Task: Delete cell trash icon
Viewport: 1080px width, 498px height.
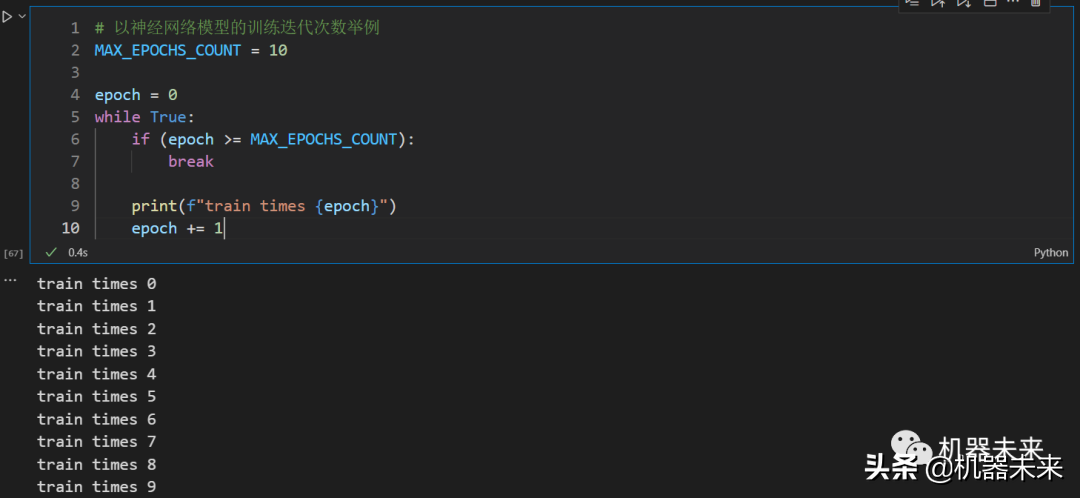Action: click(x=1036, y=4)
